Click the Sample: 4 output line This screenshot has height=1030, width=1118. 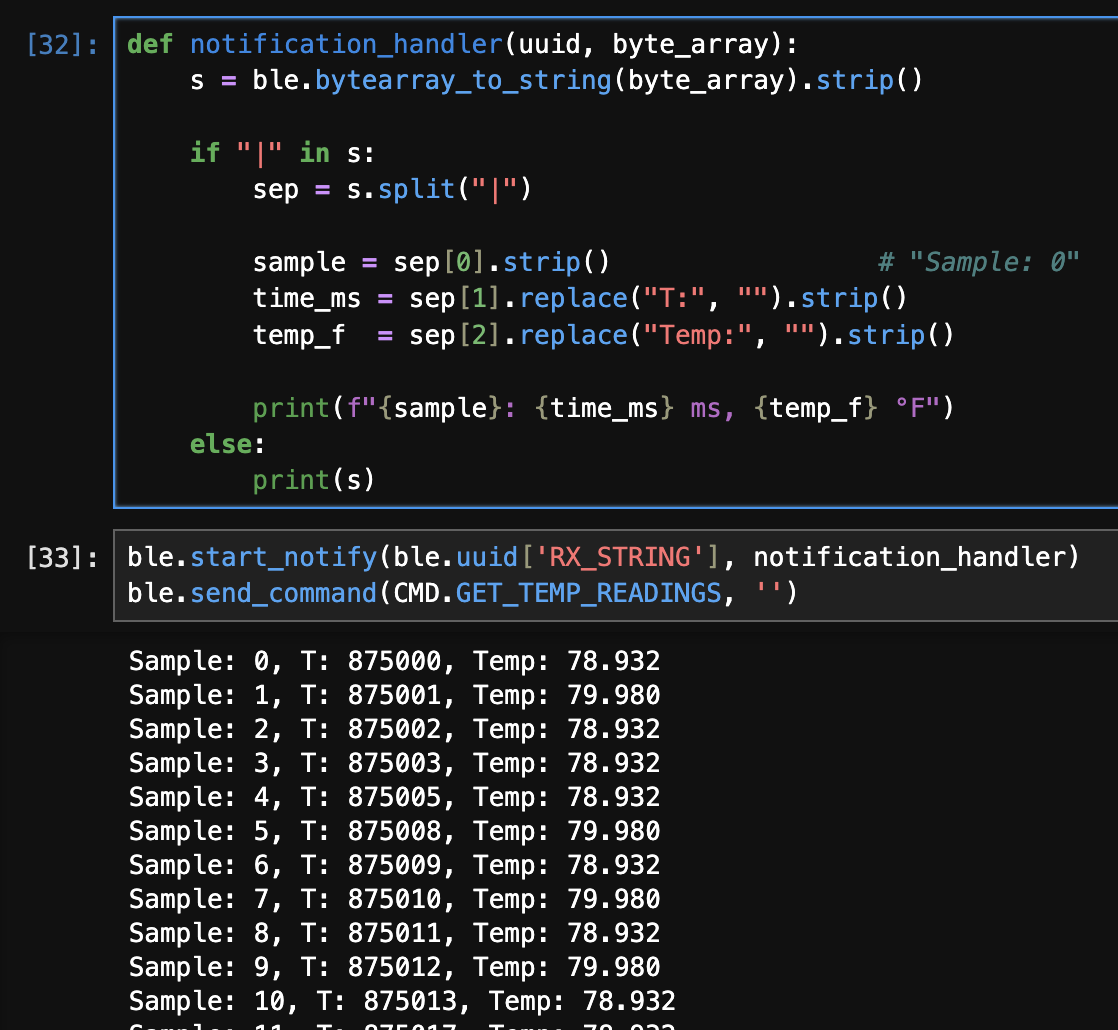click(x=394, y=797)
